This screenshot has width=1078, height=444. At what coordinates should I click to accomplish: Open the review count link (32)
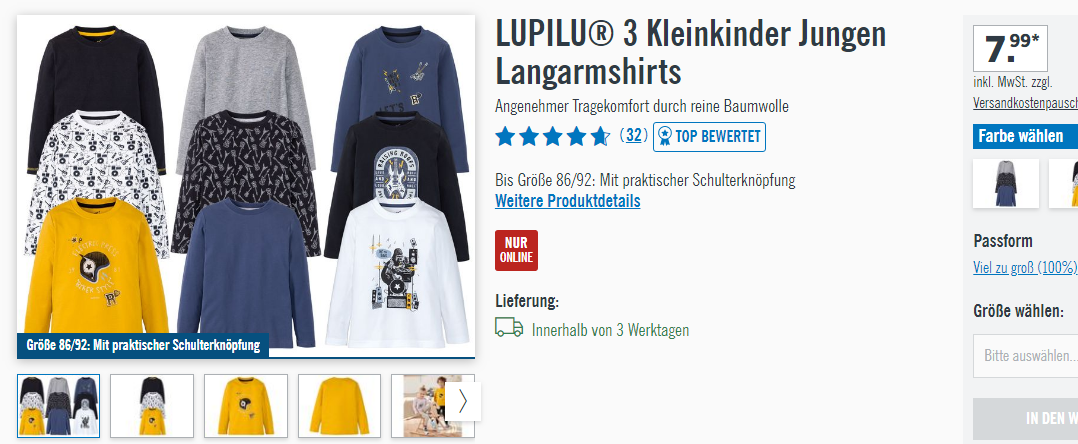pyautogui.click(x=634, y=135)
